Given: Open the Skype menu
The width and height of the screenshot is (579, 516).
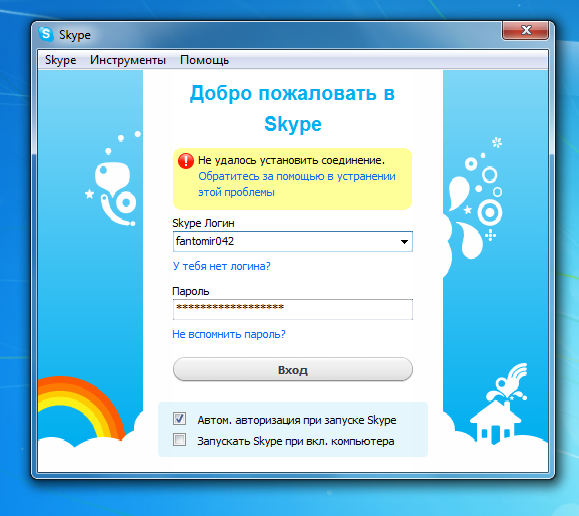Looking at the screenshot, I should tap(60, 60).
